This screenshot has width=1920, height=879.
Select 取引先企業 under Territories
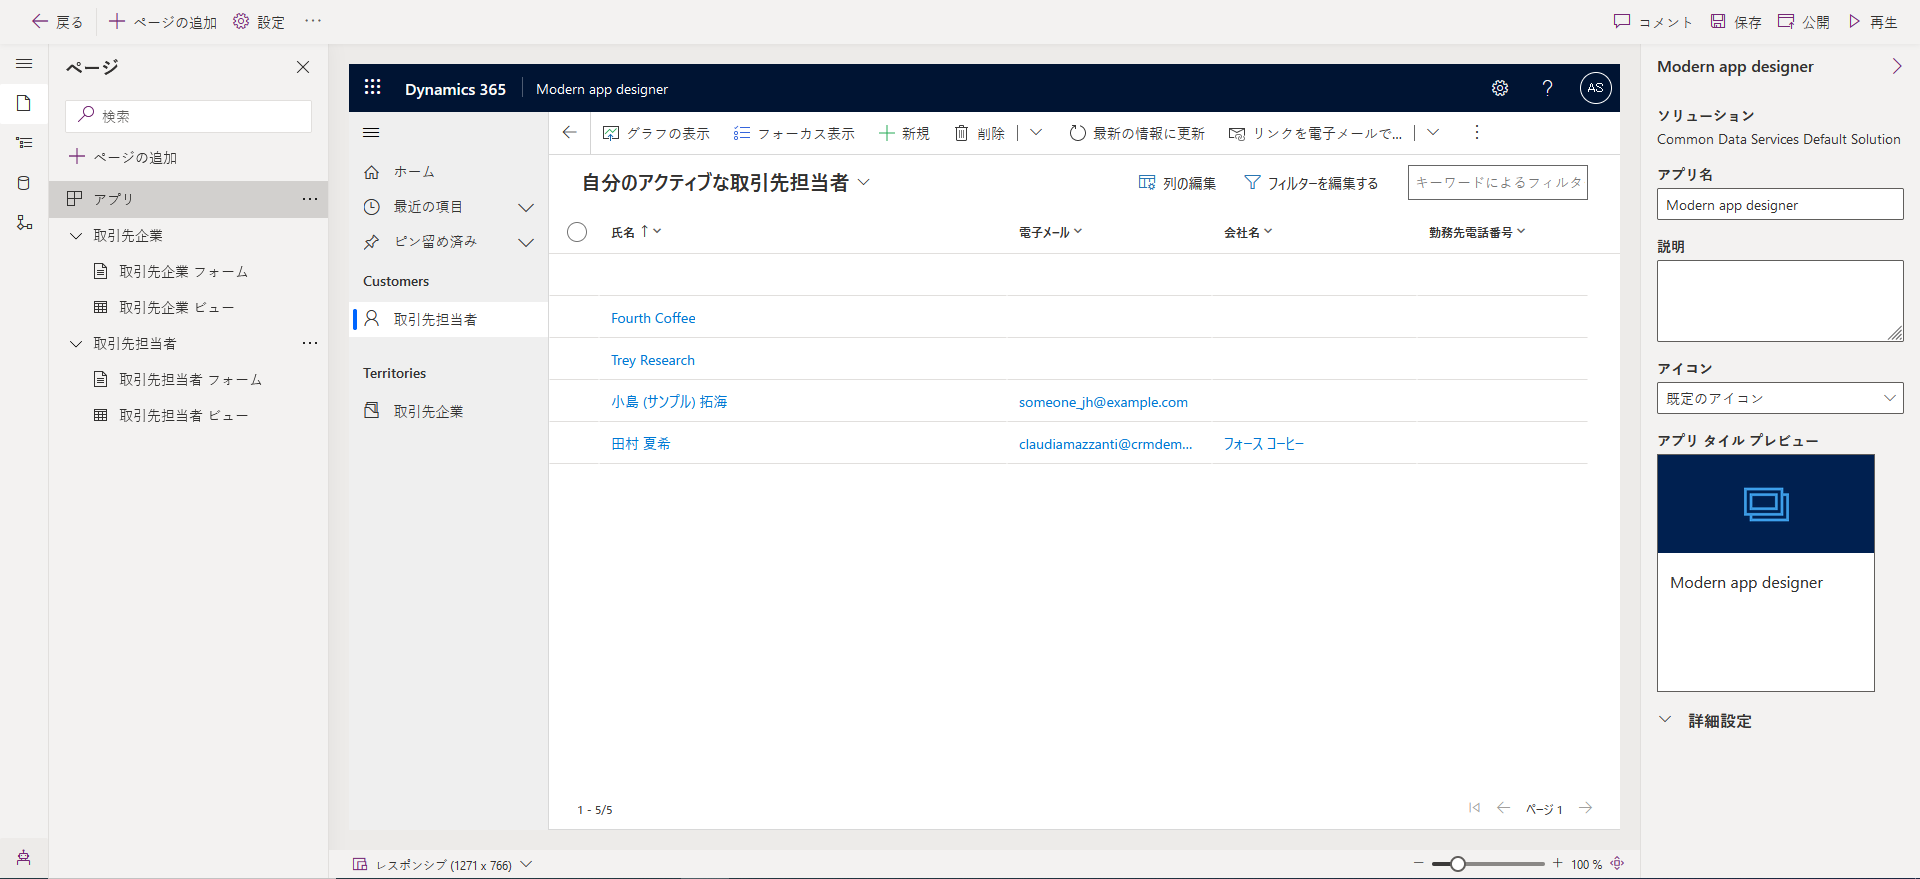(448, 411)
